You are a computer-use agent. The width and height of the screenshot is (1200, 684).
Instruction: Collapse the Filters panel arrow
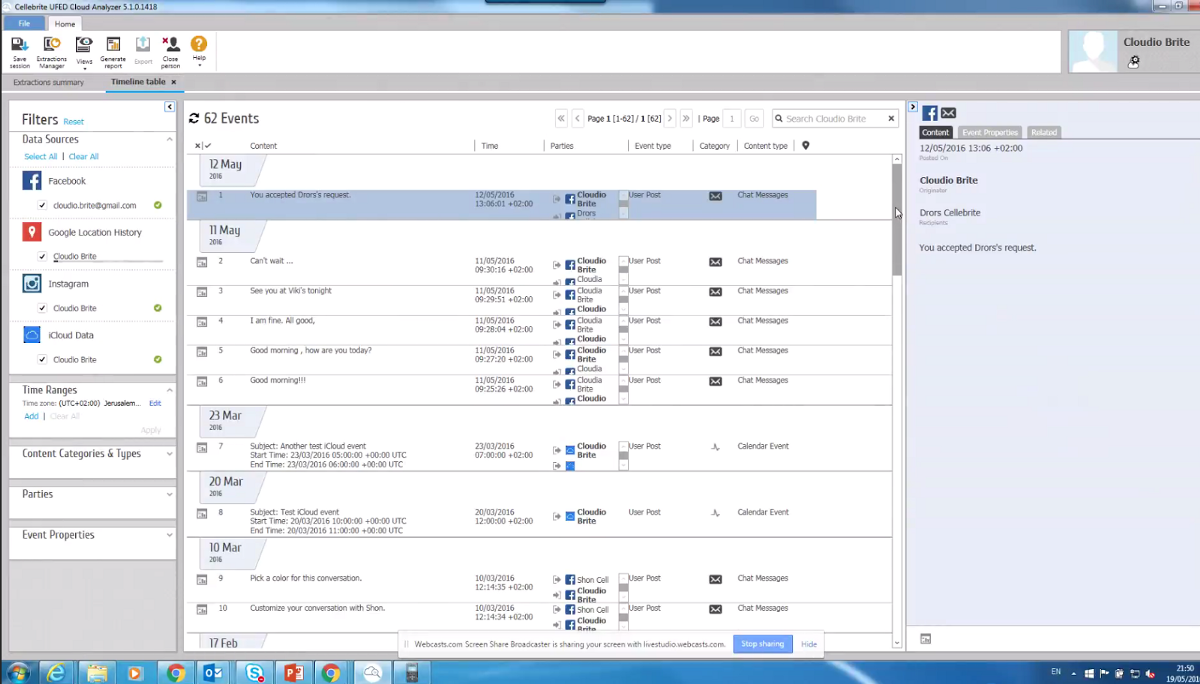tap(169, 107)
